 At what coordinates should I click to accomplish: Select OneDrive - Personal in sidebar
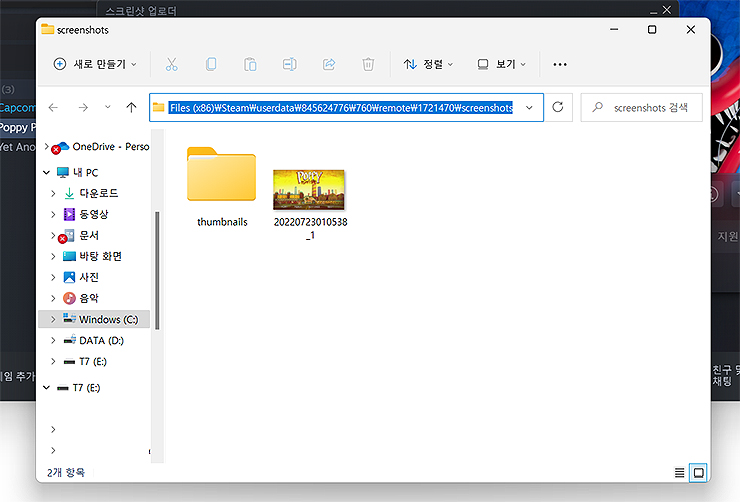click(x=110, y=147)
